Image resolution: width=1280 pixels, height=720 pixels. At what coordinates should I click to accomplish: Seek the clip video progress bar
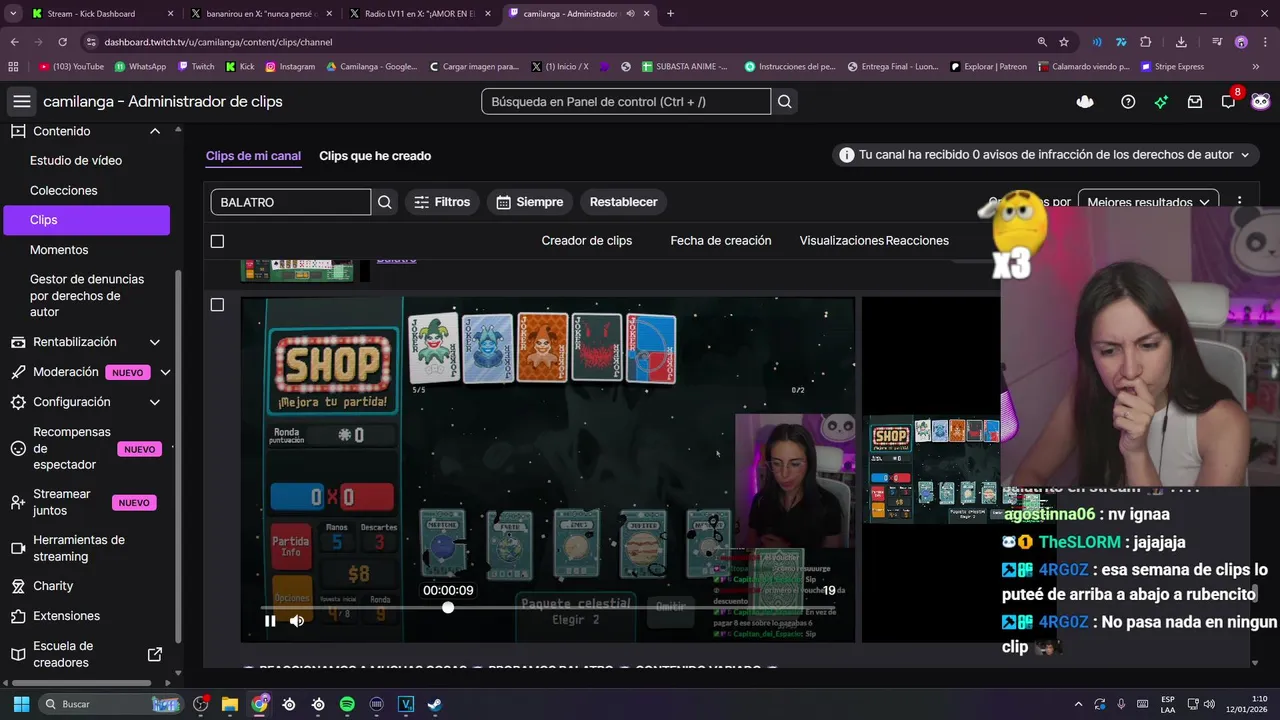click(x=548, y=607)
